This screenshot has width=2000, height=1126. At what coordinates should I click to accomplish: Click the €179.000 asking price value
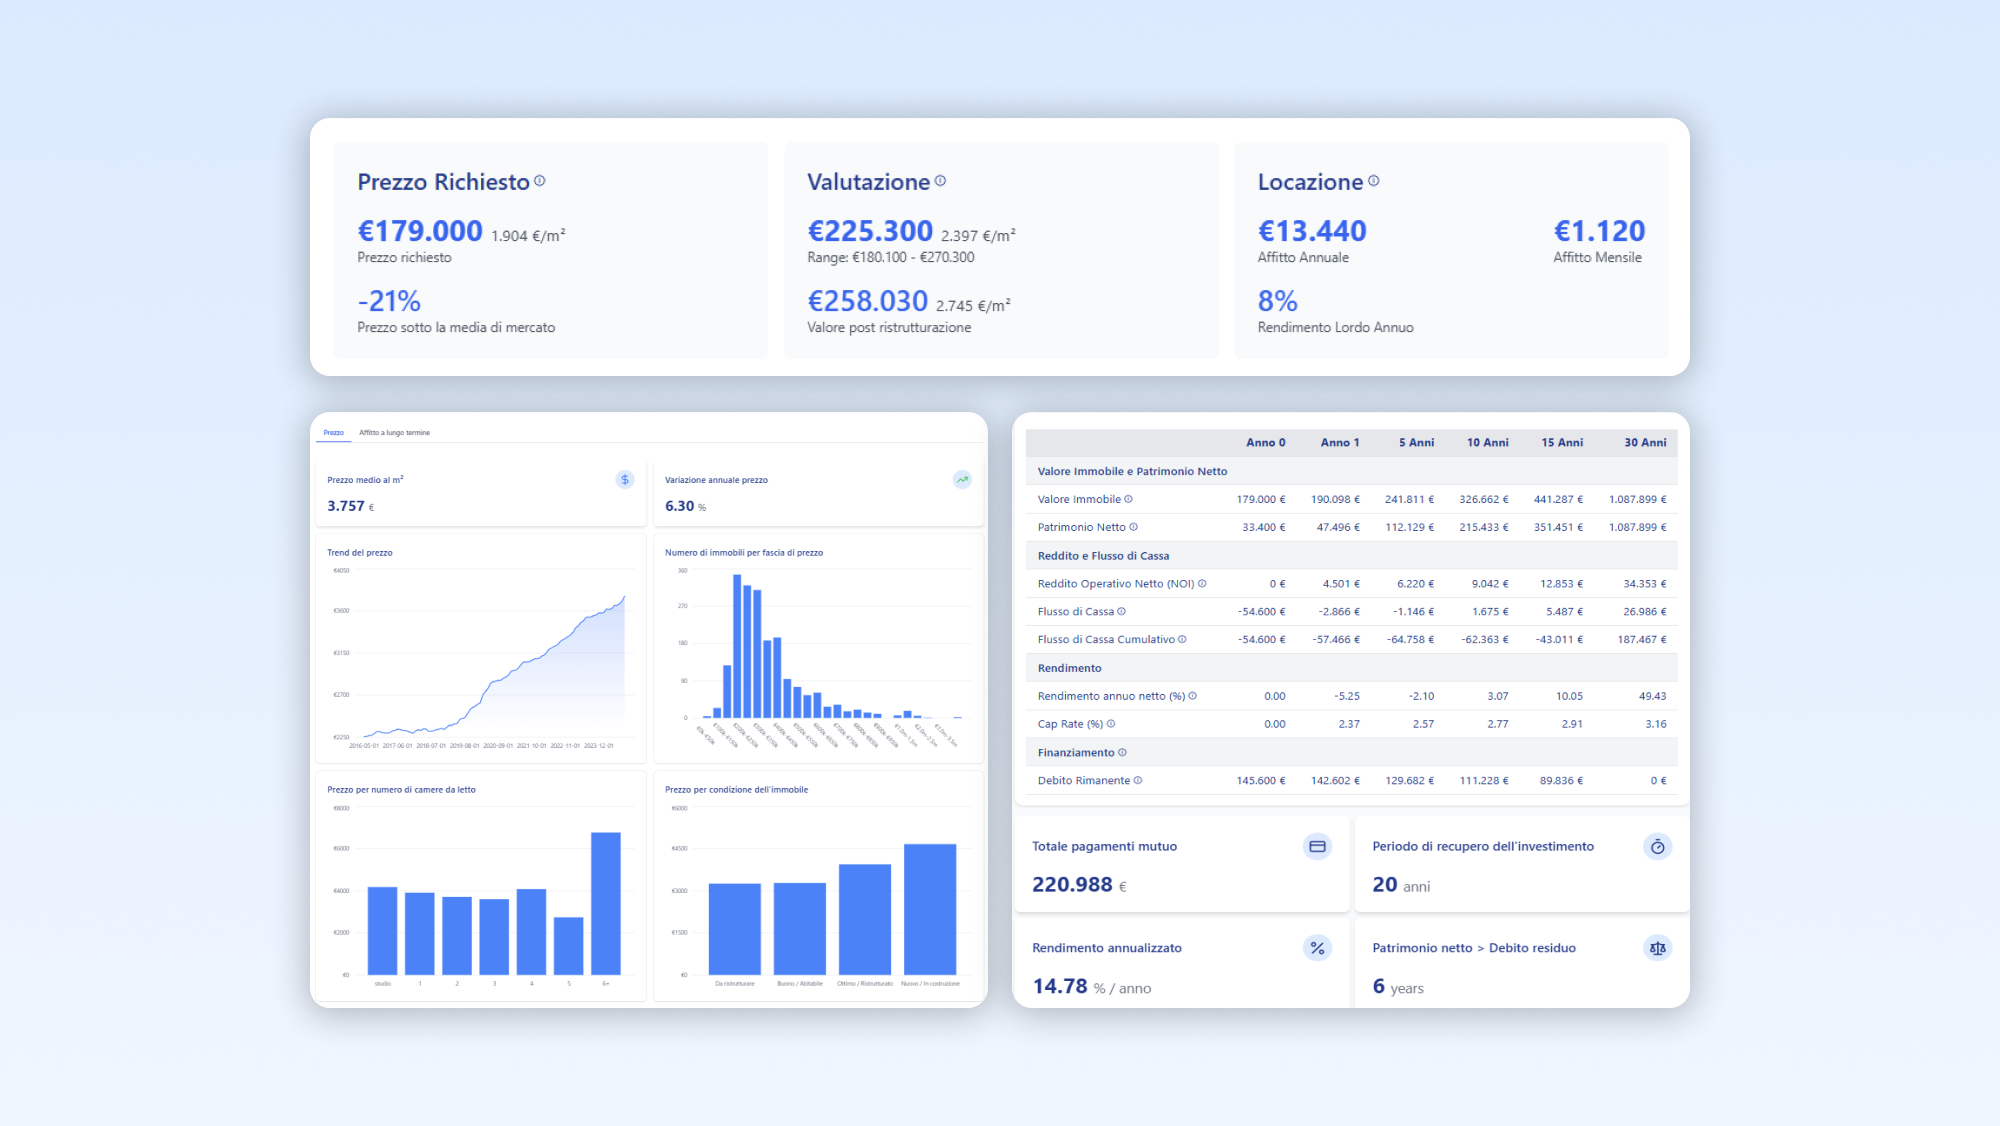point(420,231)
